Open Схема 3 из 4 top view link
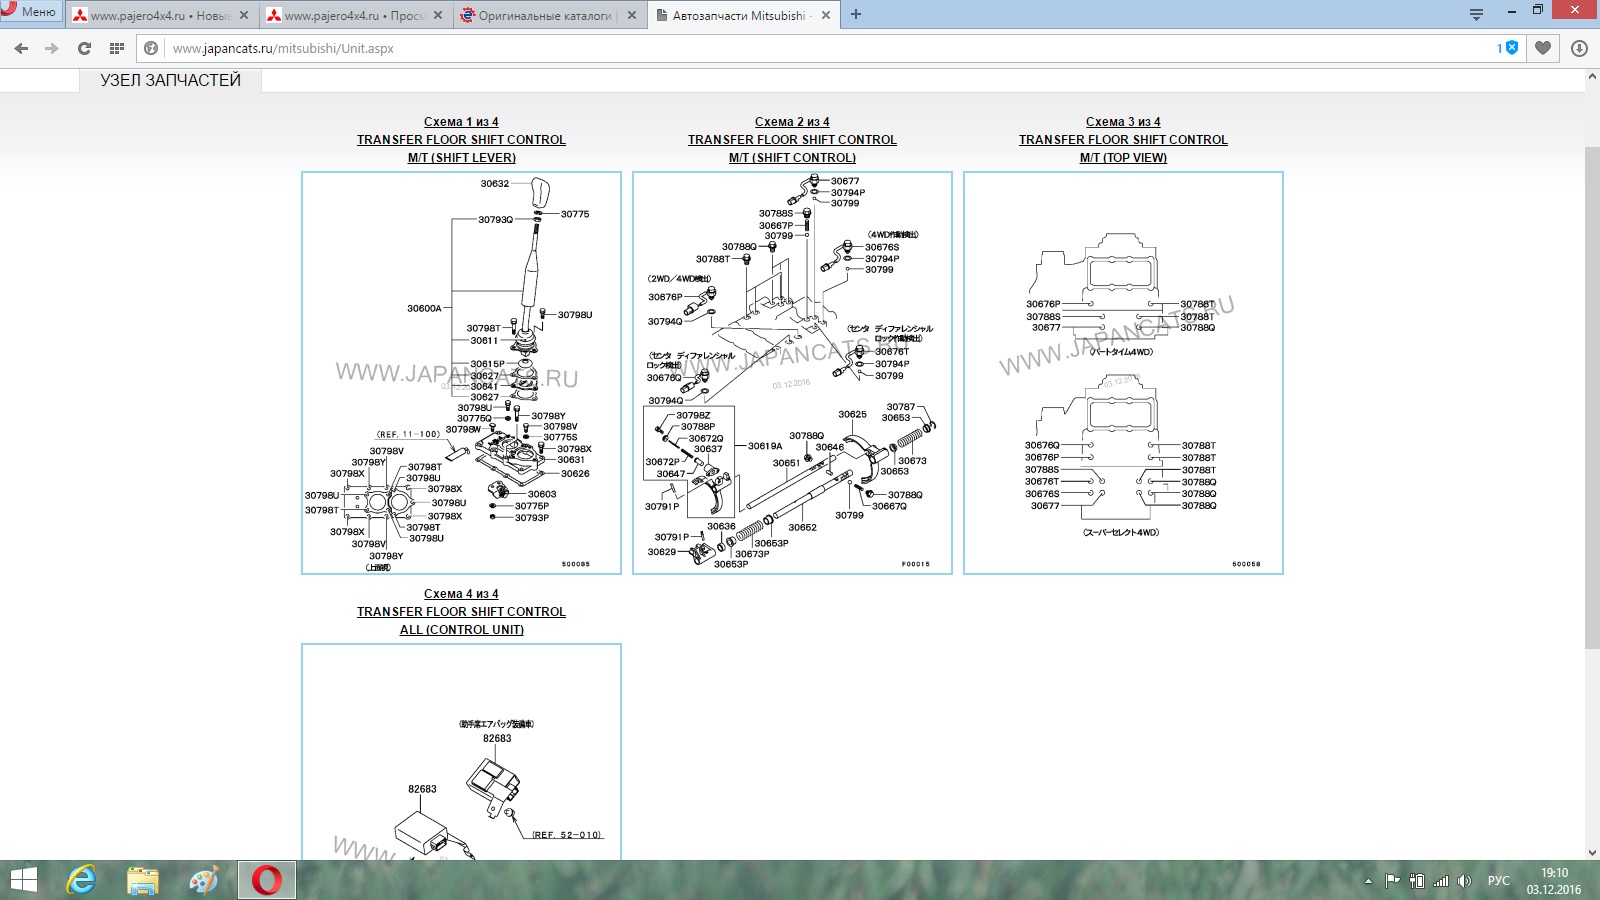The image size is (1600, 900). coord(1123,122)
